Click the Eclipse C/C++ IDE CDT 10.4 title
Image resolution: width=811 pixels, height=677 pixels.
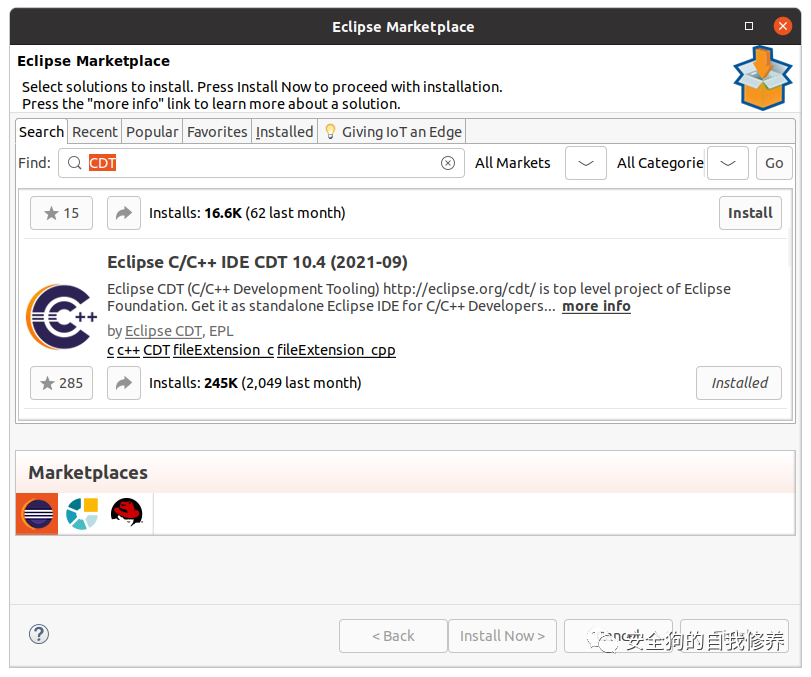point(257,262)
